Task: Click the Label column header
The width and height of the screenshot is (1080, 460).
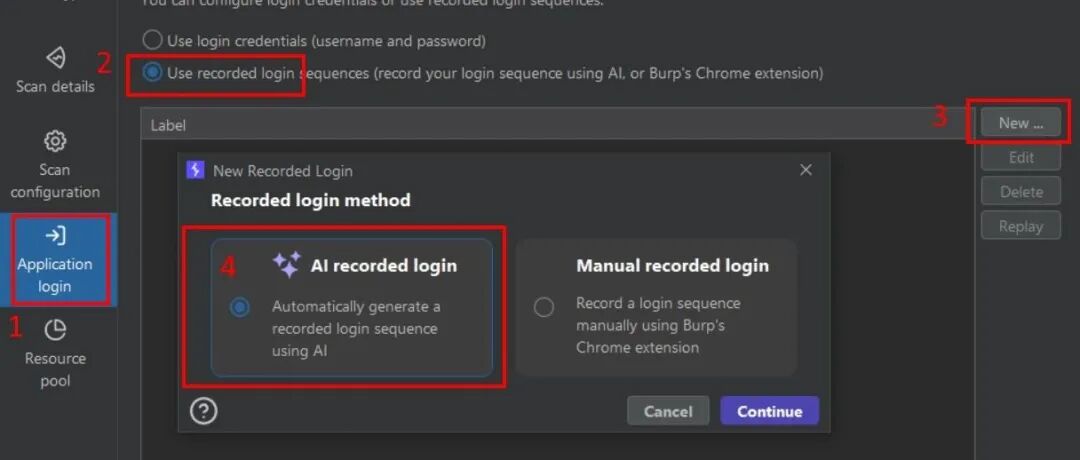Action: point(168,125)
